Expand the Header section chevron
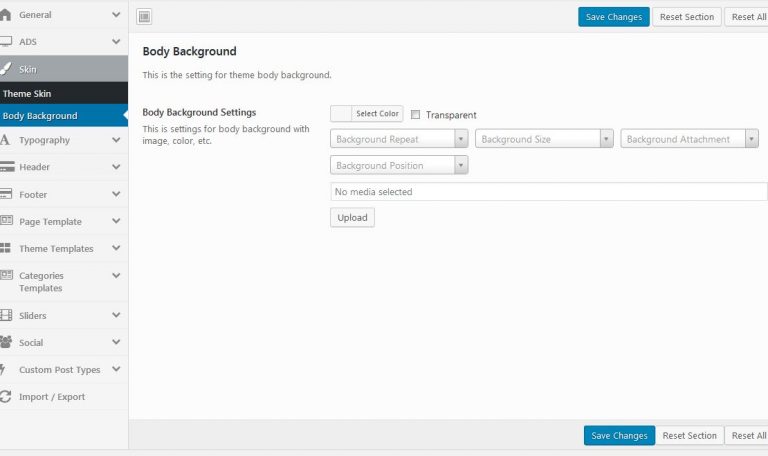This screenshot has width=768, height=456. [x=116, y=167]
